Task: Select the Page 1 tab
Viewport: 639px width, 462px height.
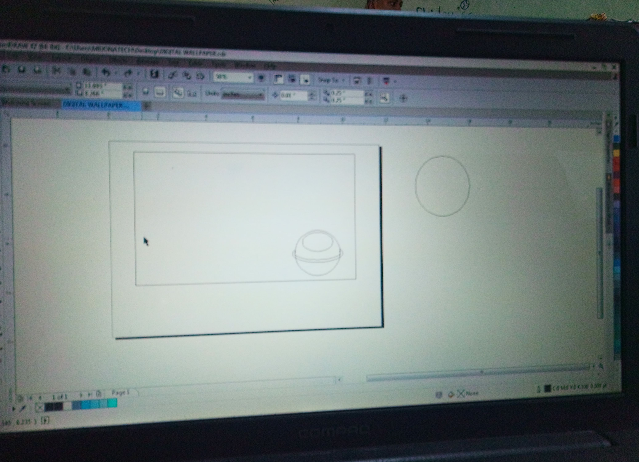Action: click(x=121, y=393)
